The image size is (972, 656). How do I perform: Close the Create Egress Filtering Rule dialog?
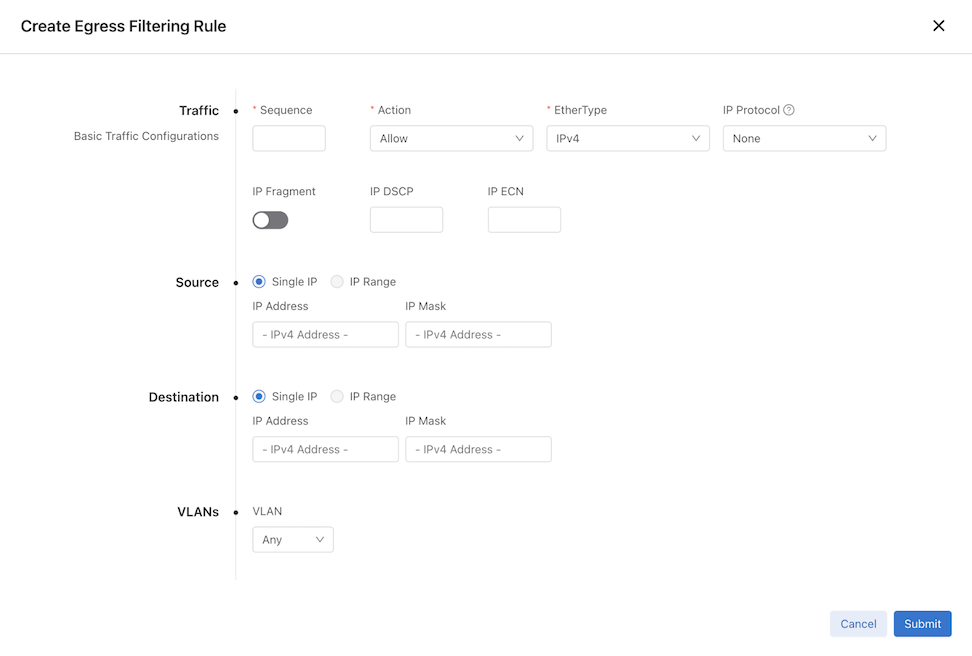(938, 26)
